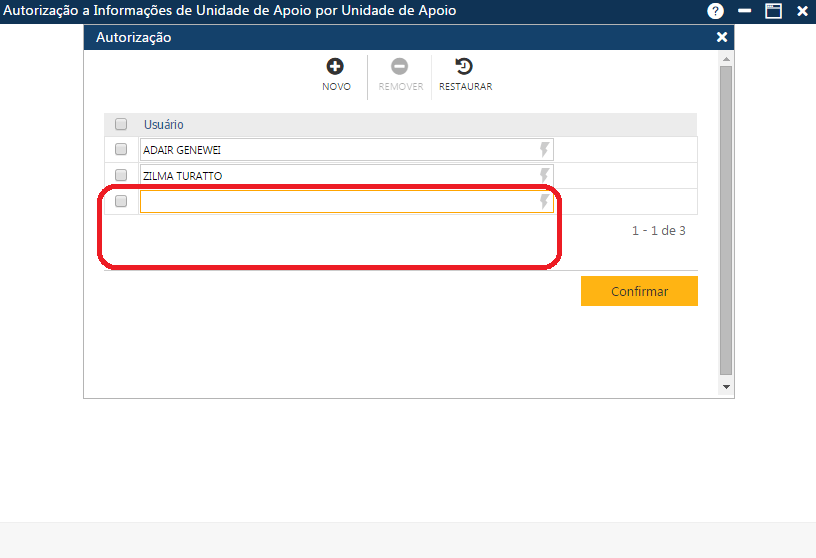Click the empty Usuário input field
816x558 pixels.
coord(336,202)
